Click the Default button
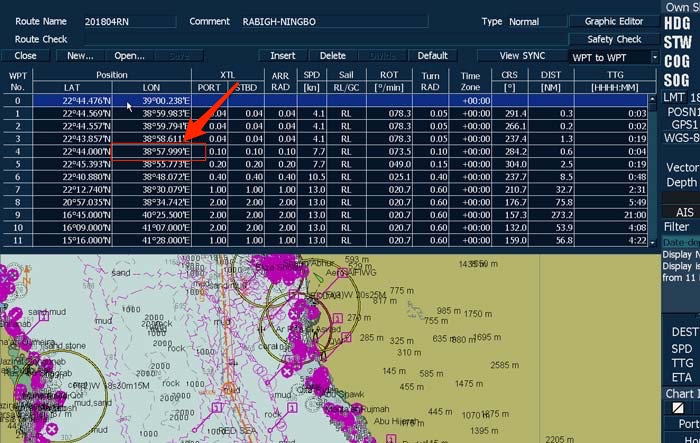 [432, 56]
